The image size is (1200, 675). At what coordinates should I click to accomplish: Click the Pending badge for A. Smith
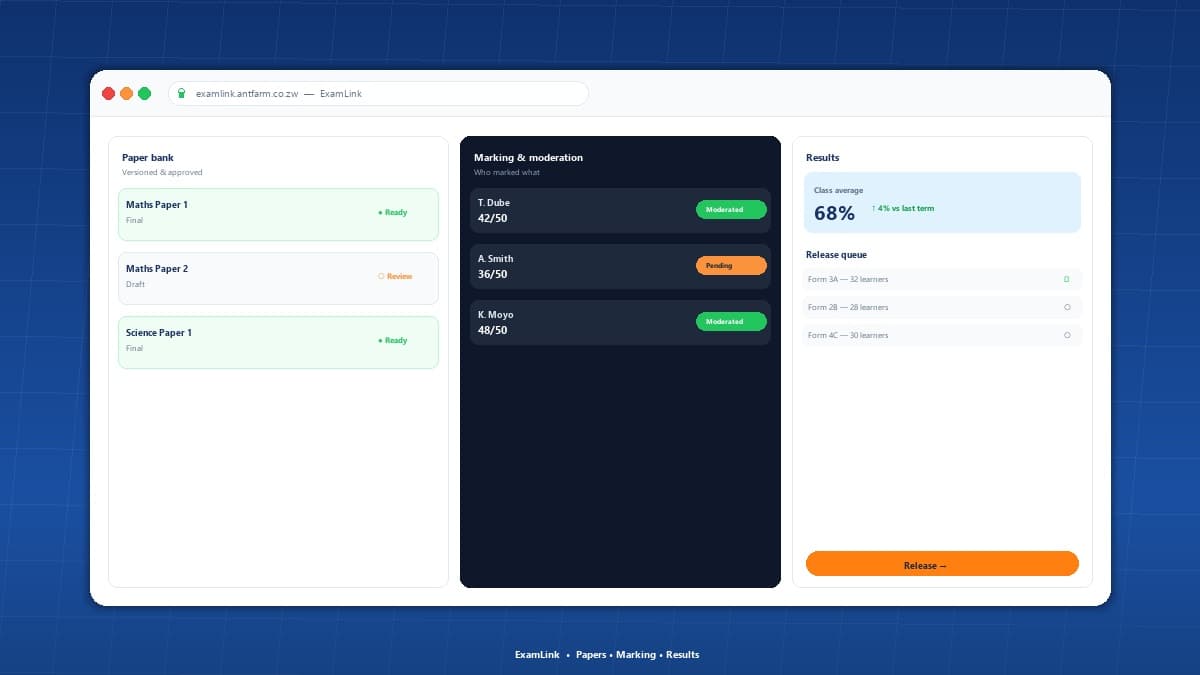coord(731,266)
